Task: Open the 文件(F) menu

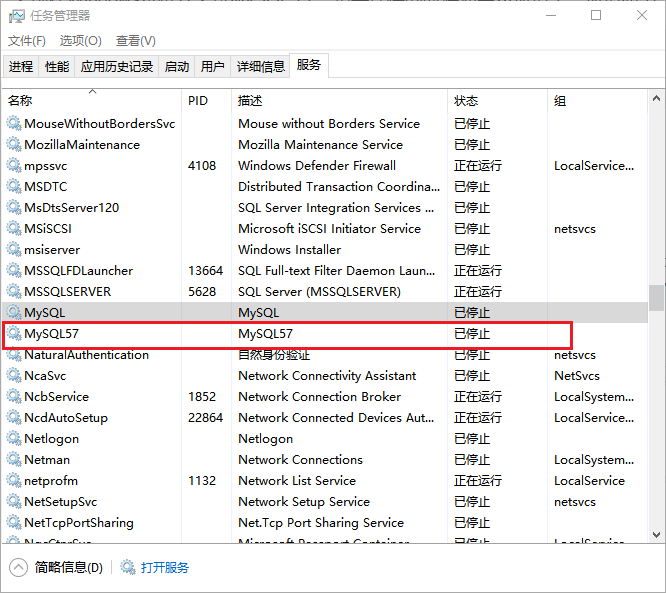Action: click(27, 41)
